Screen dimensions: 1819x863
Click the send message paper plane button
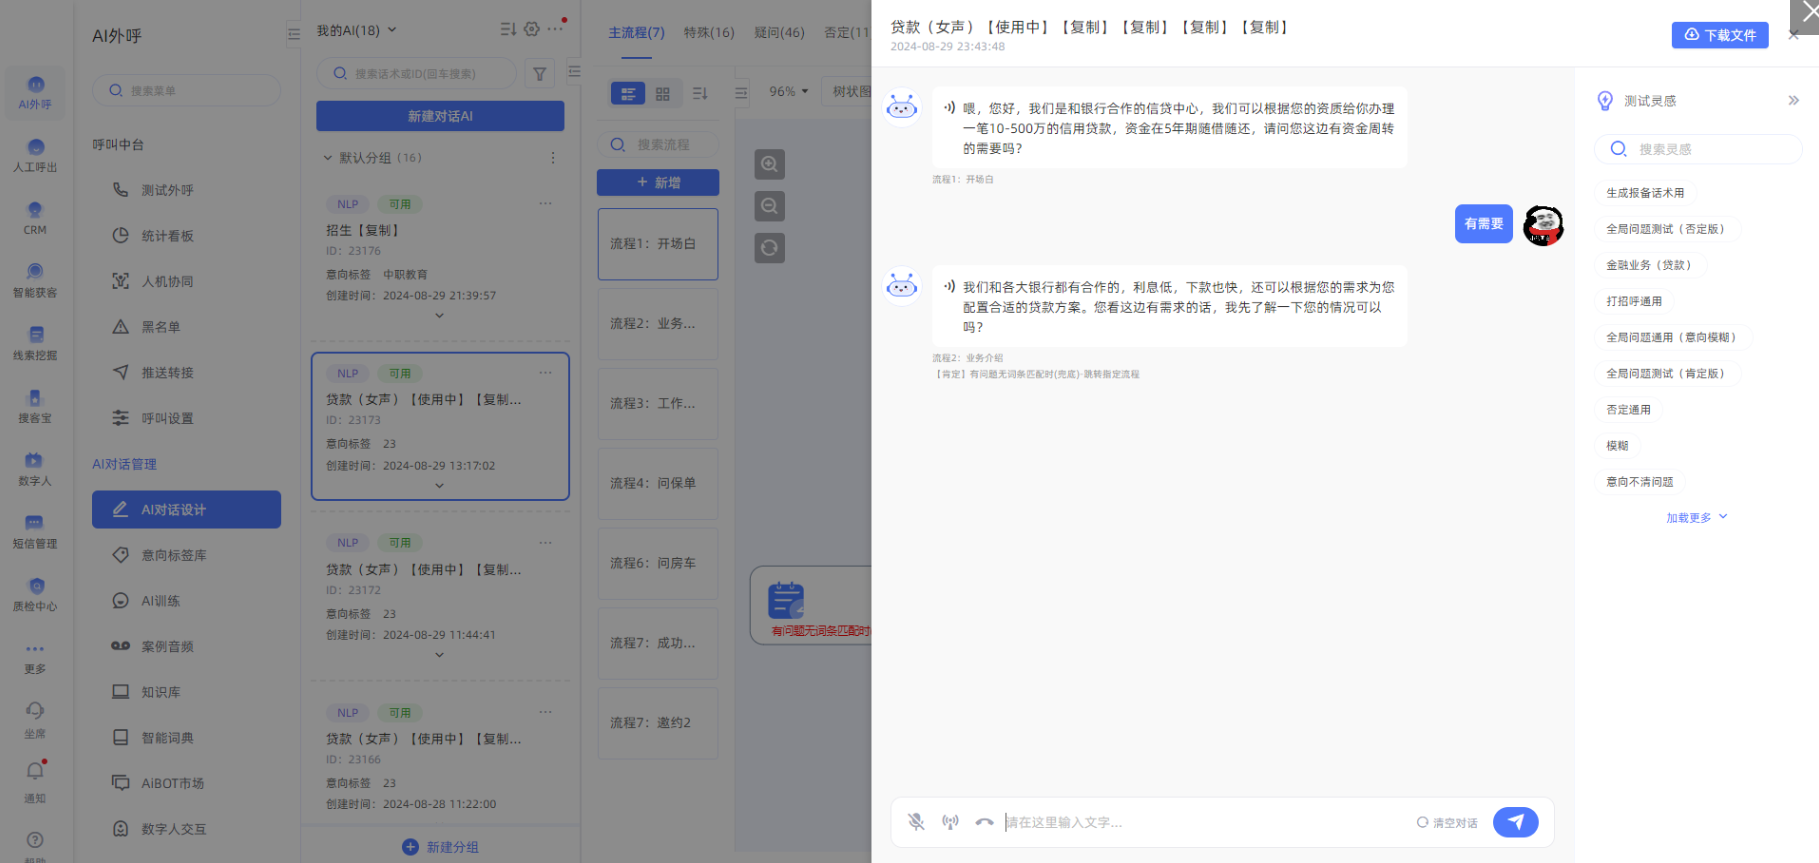pyautogui.click(x=1515, y=822)
